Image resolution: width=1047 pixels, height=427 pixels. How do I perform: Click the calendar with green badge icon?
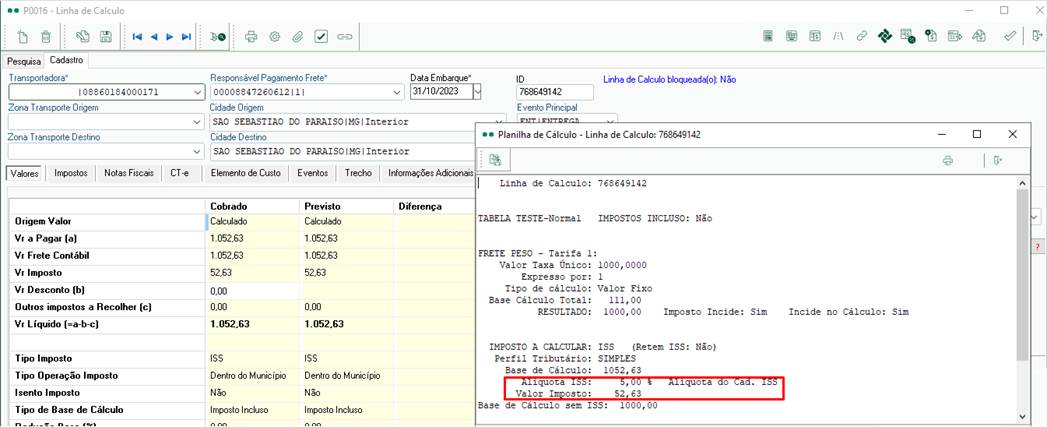click(907, 36)
